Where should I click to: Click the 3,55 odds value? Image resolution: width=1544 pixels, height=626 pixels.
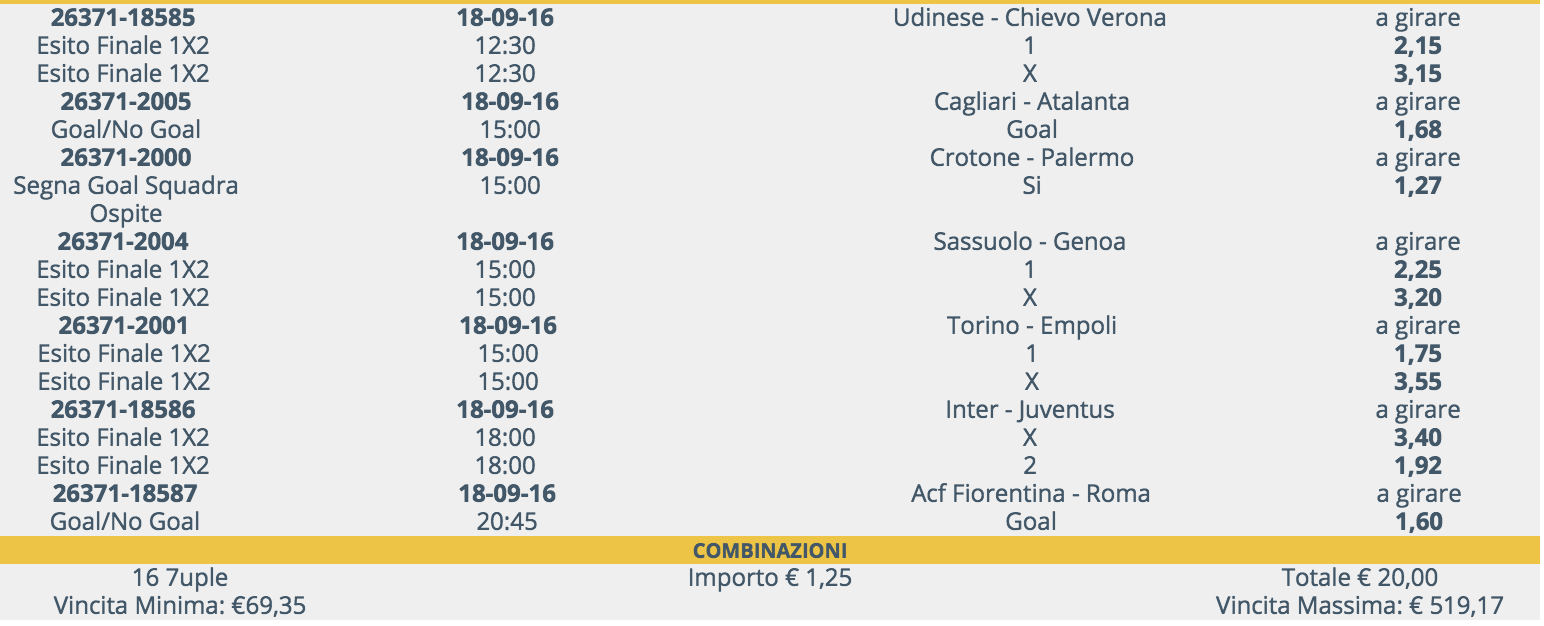pyautogui.click(x=1418, y=382)
